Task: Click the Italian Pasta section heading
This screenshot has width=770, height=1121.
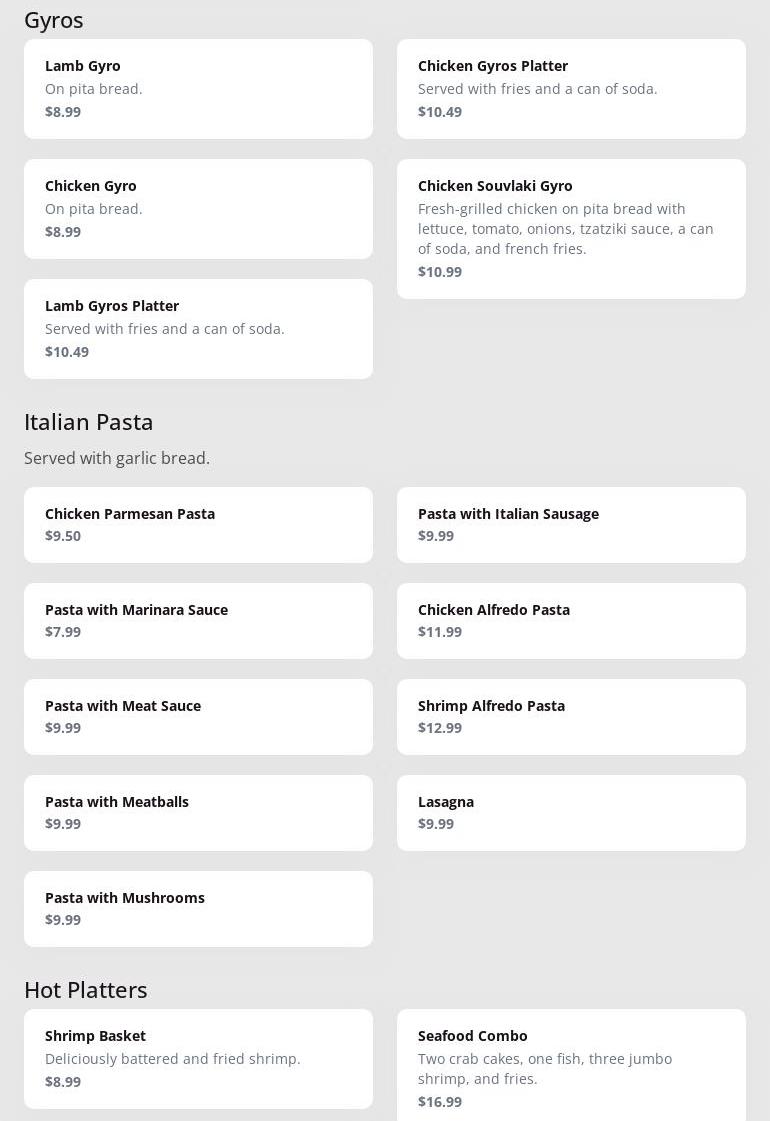Action: [x=89, y=422]
